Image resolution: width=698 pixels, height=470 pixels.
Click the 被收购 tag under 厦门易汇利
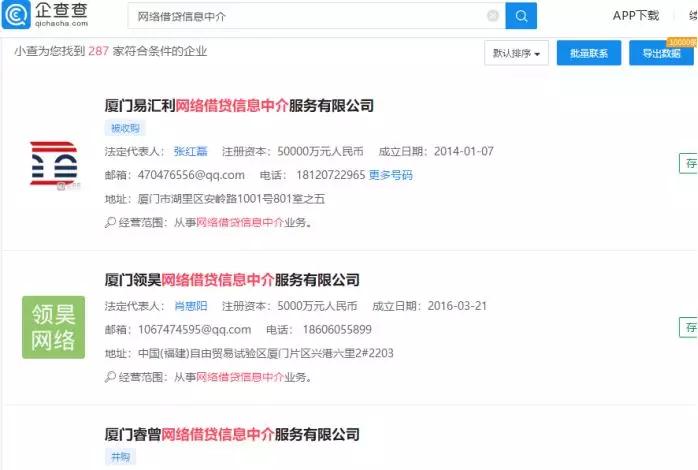point(125,129)
